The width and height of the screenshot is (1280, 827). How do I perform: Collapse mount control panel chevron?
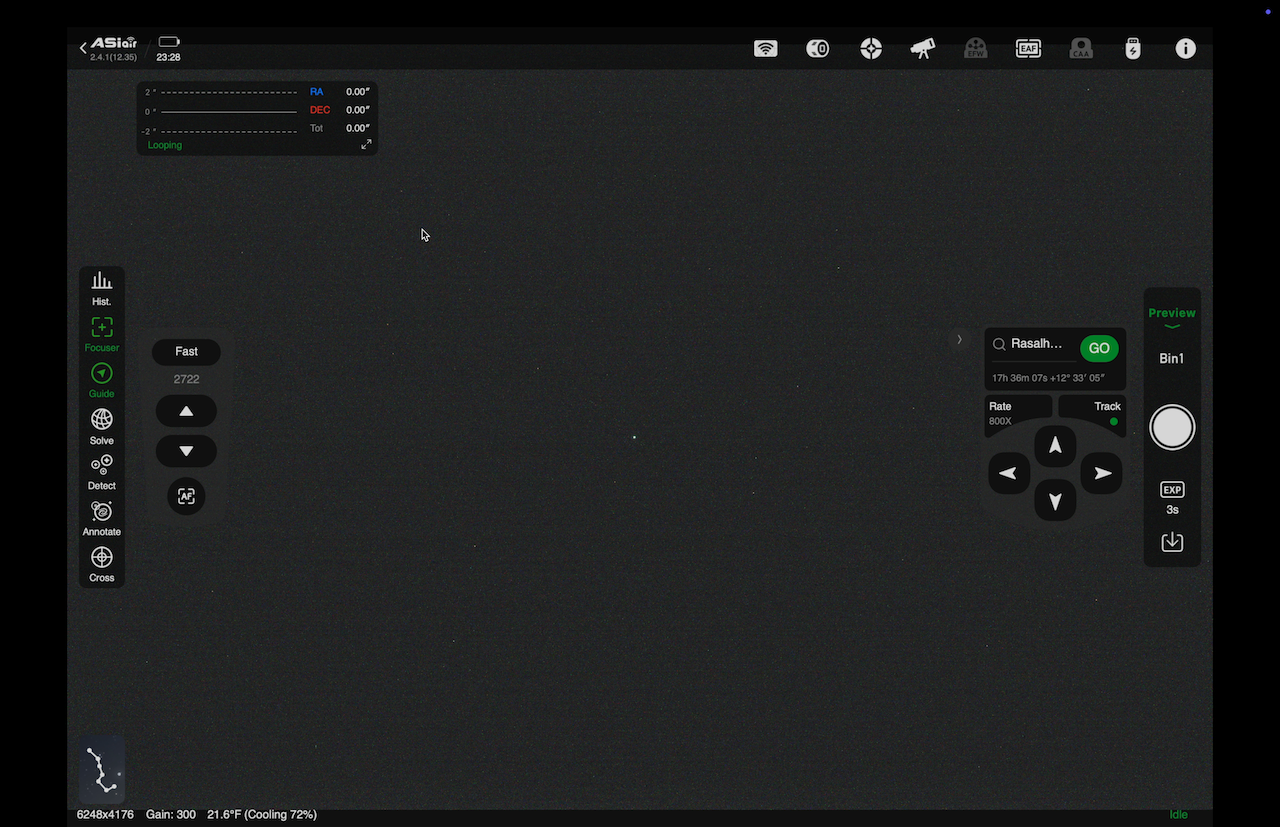click(959, 340)
